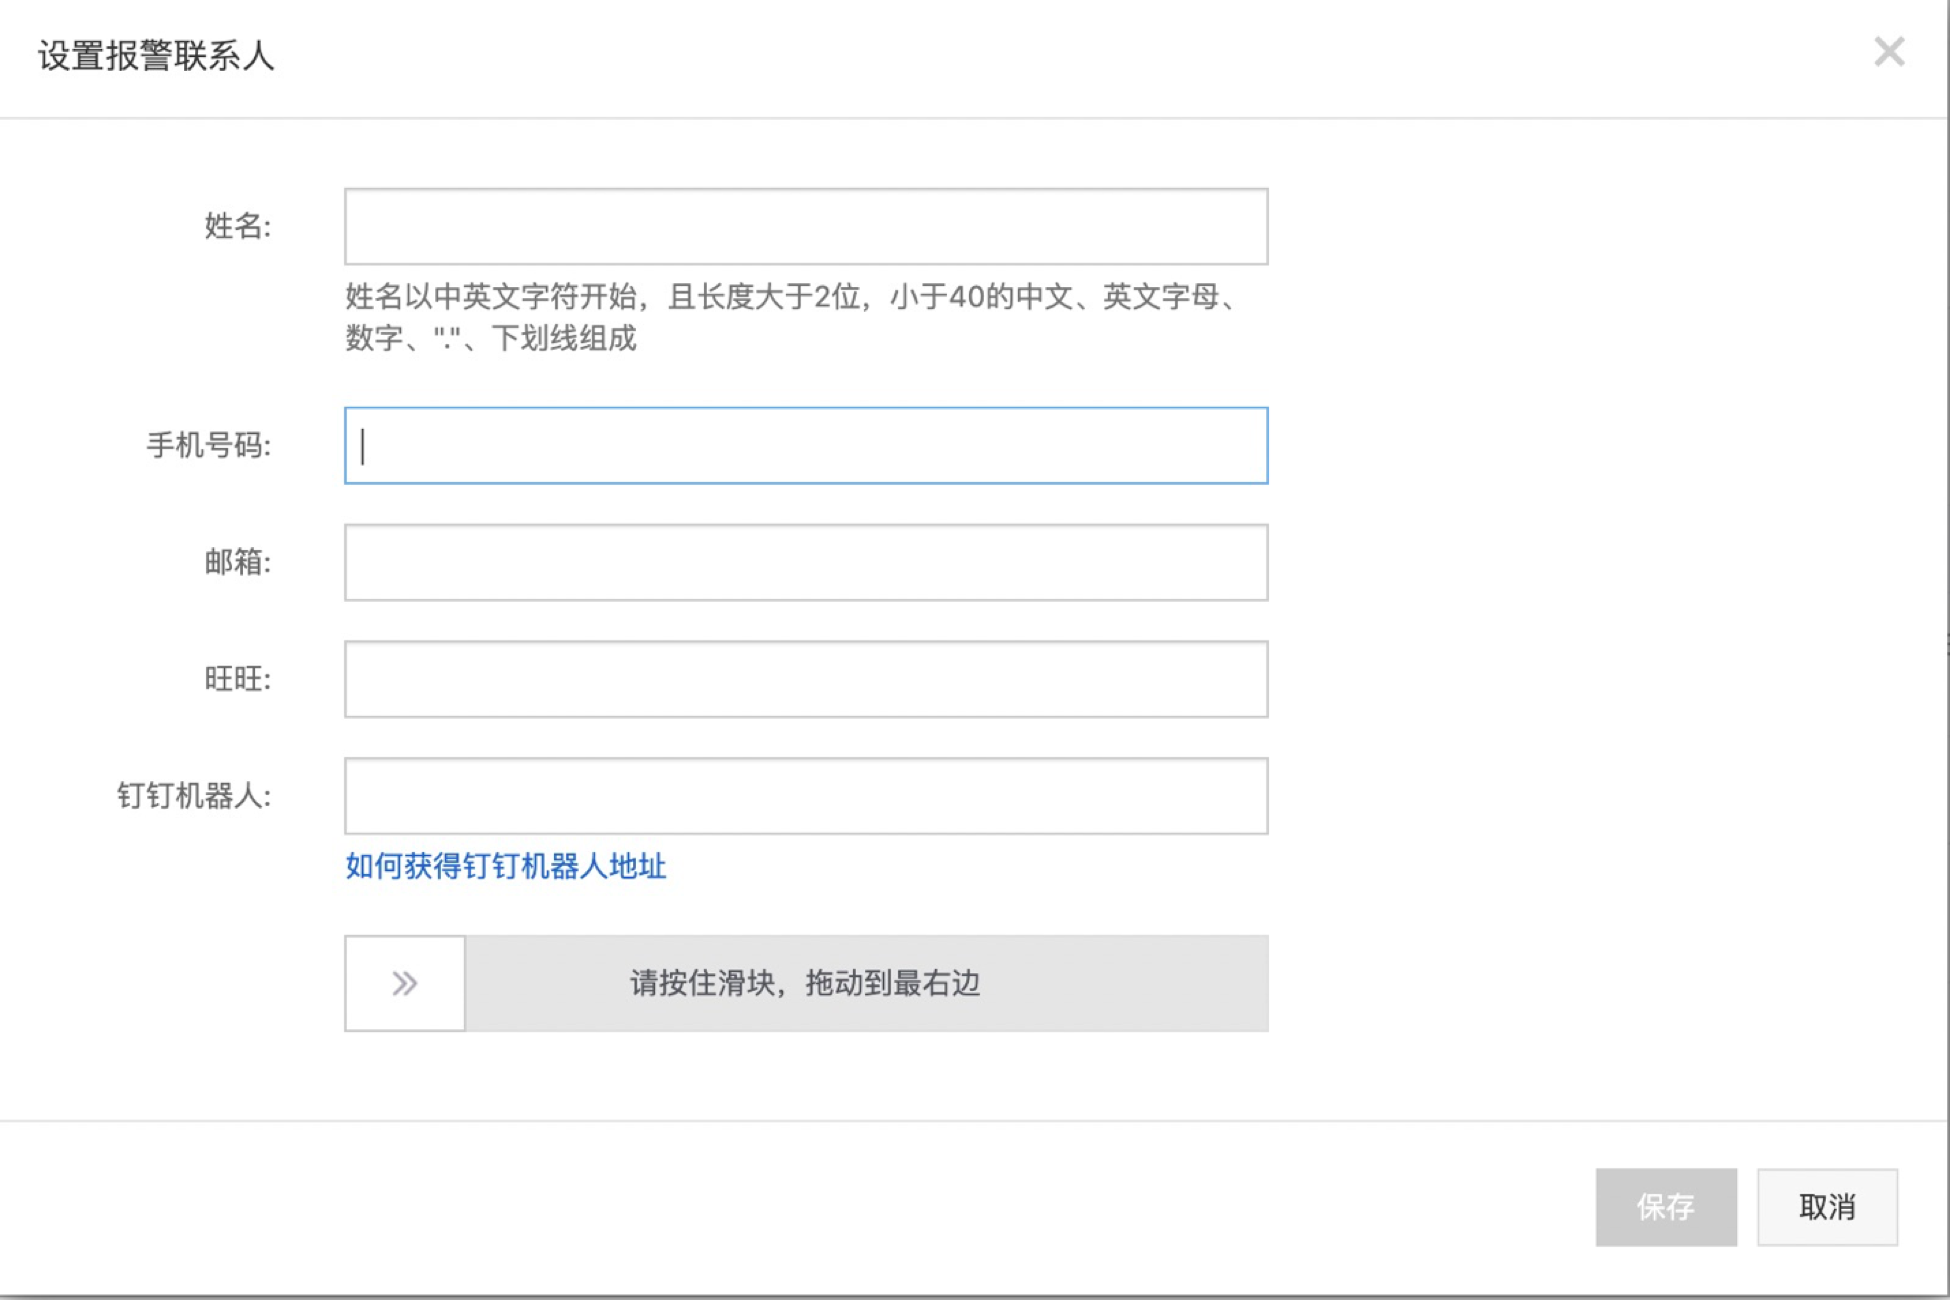Screen dimensions: 1950x1300
Task: Close the 设置报警联系人 dialog with X
Action: point(1888,52)
